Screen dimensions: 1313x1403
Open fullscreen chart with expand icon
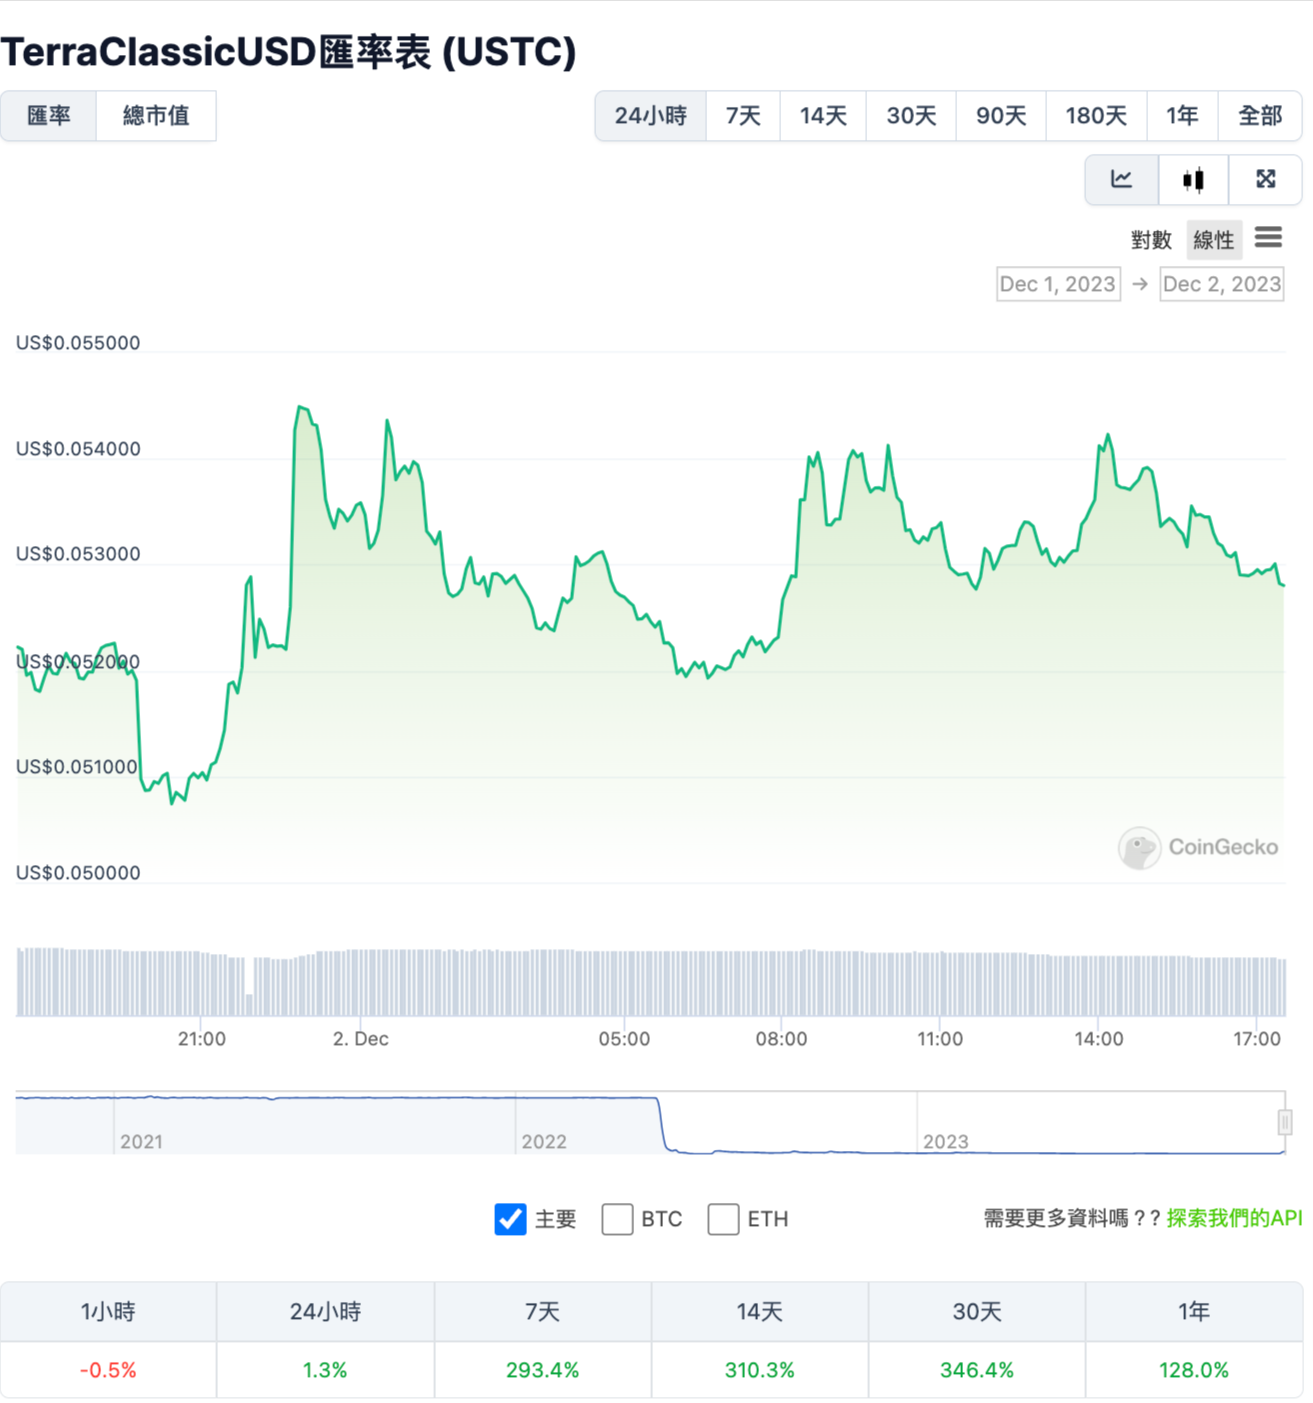tap(1265, 180)
